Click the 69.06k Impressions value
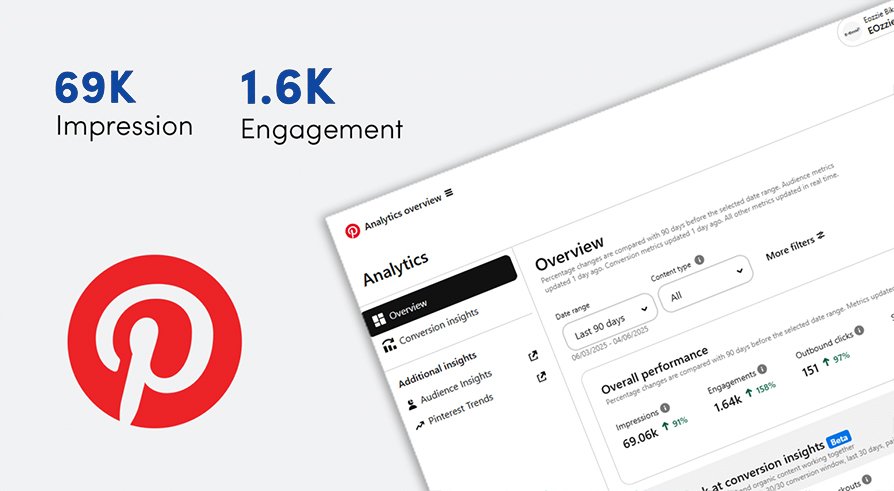894x491 pixels. click(640, 439)
